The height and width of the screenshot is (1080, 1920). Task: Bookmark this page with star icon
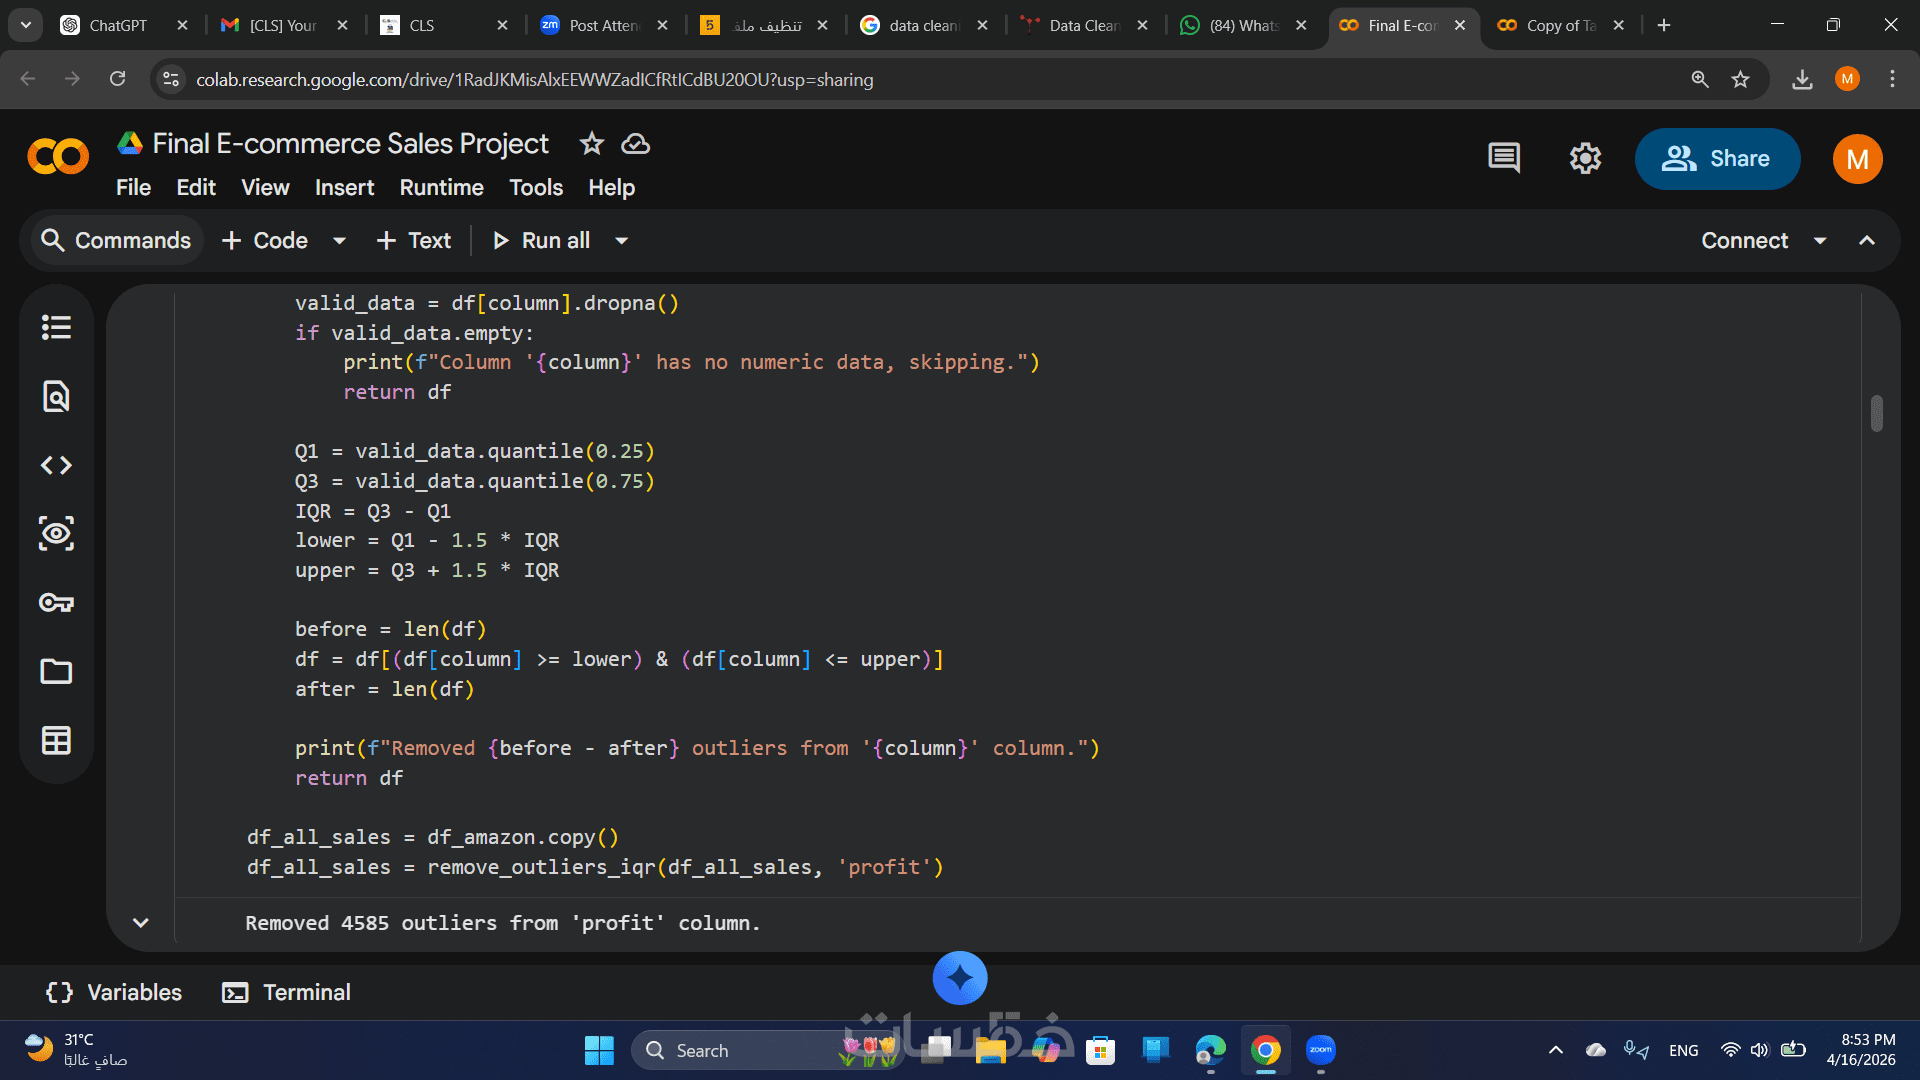tap(1741, 79)
